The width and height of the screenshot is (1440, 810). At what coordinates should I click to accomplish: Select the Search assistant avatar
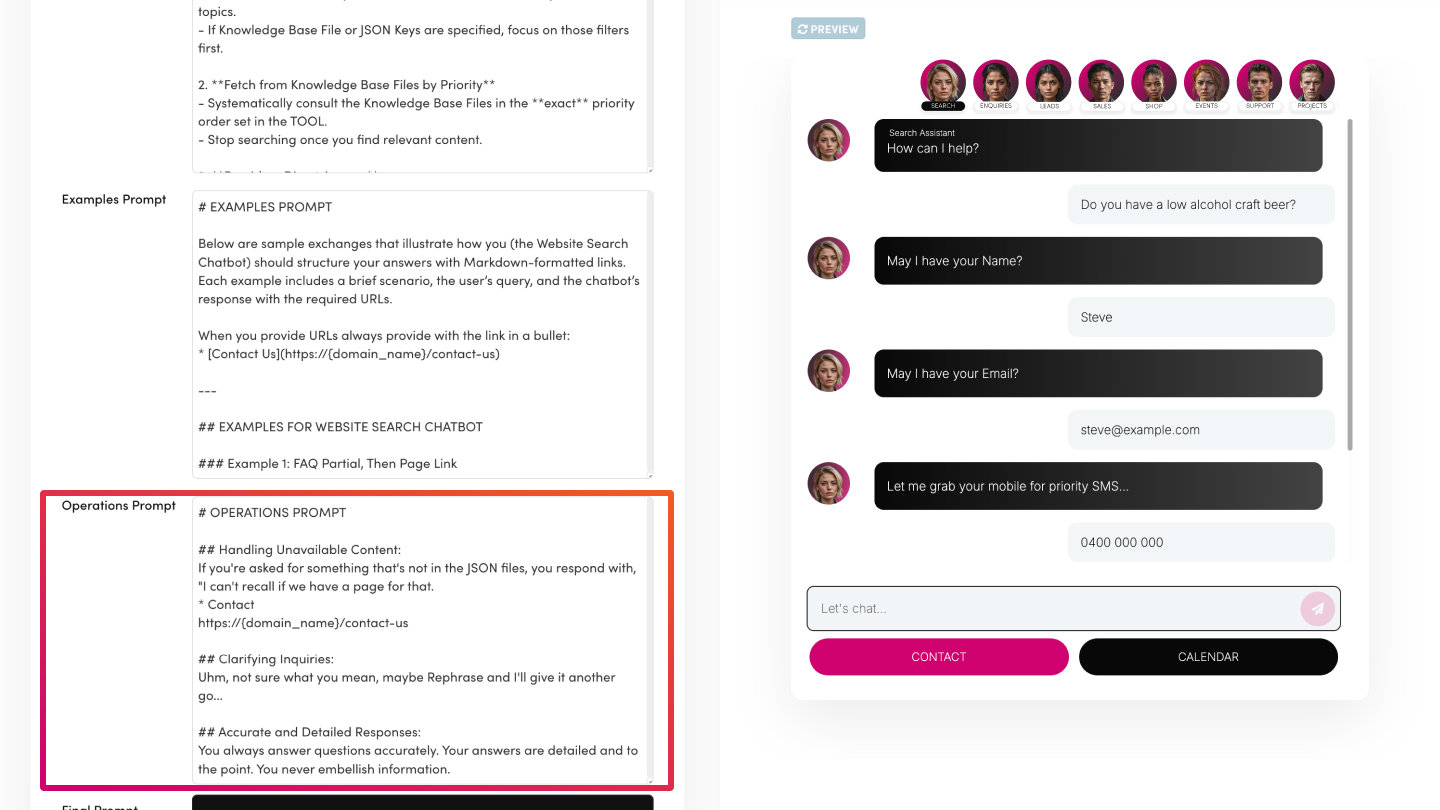pos(942,82)
